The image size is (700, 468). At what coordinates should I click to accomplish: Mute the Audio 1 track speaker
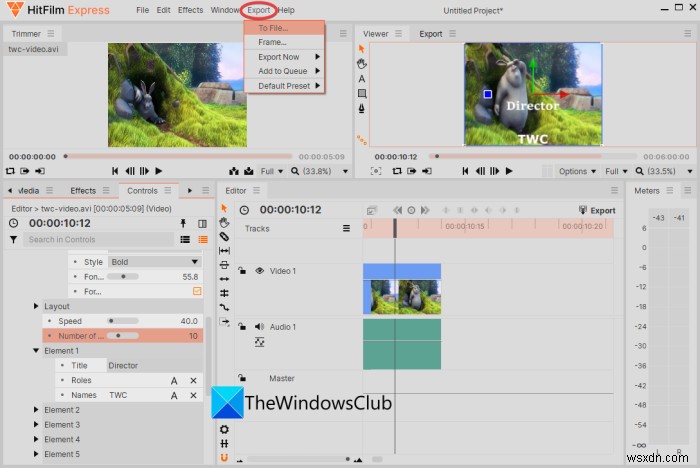pyautogui.click(x=259, y=326)
